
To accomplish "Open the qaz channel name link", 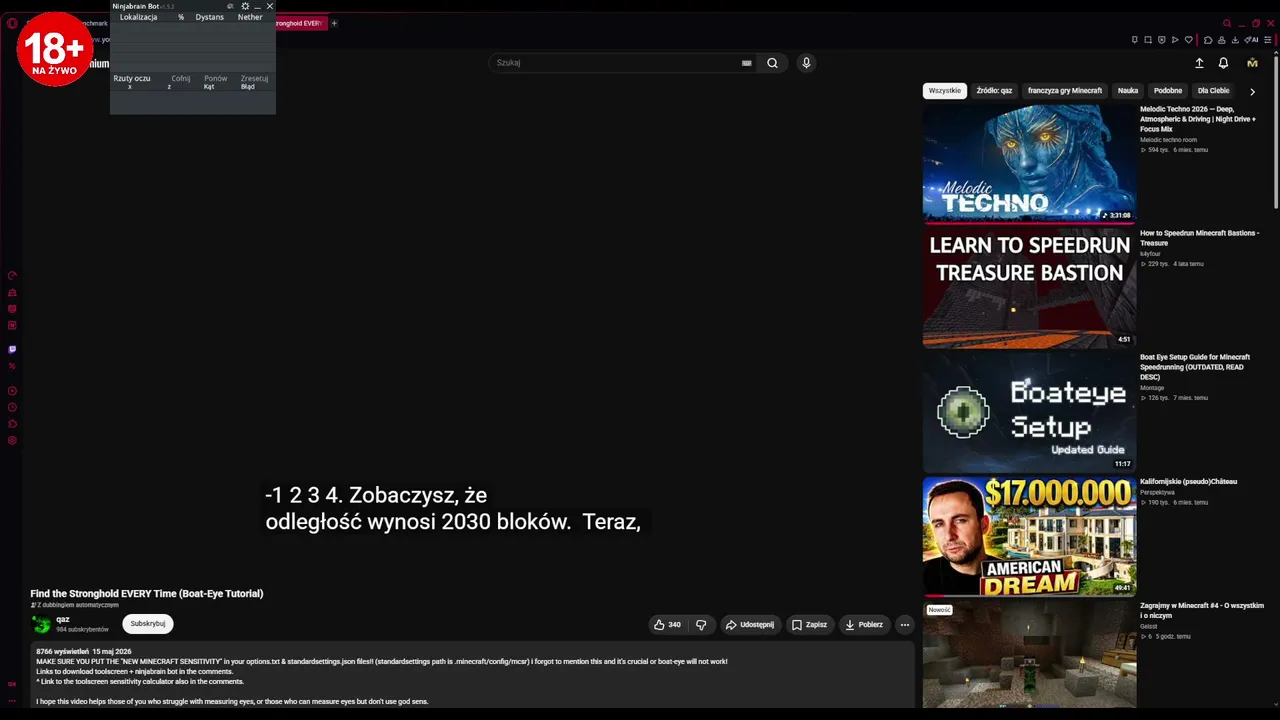I will click(63, 620).
